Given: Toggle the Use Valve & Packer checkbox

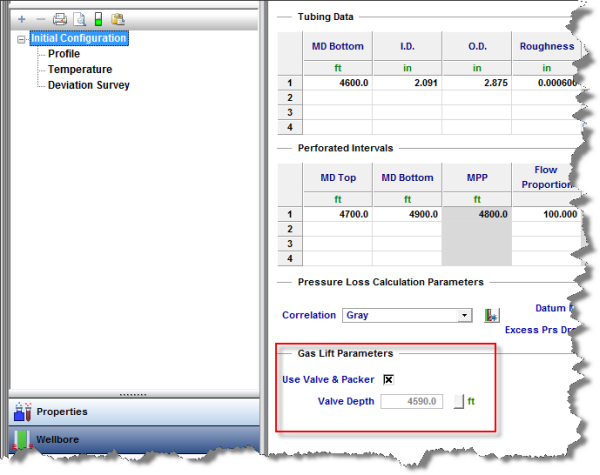Looking at the screenshot, I should [x=389, y=380].
